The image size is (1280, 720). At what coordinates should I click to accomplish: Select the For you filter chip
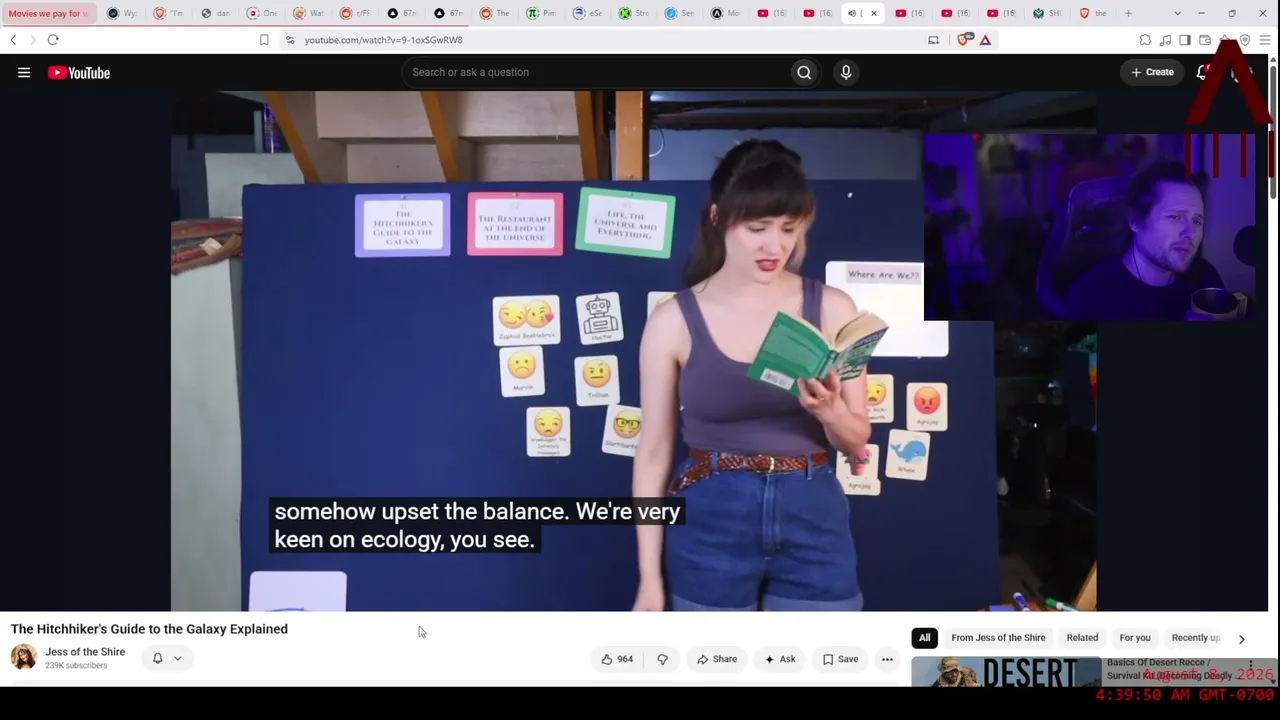1135,638
